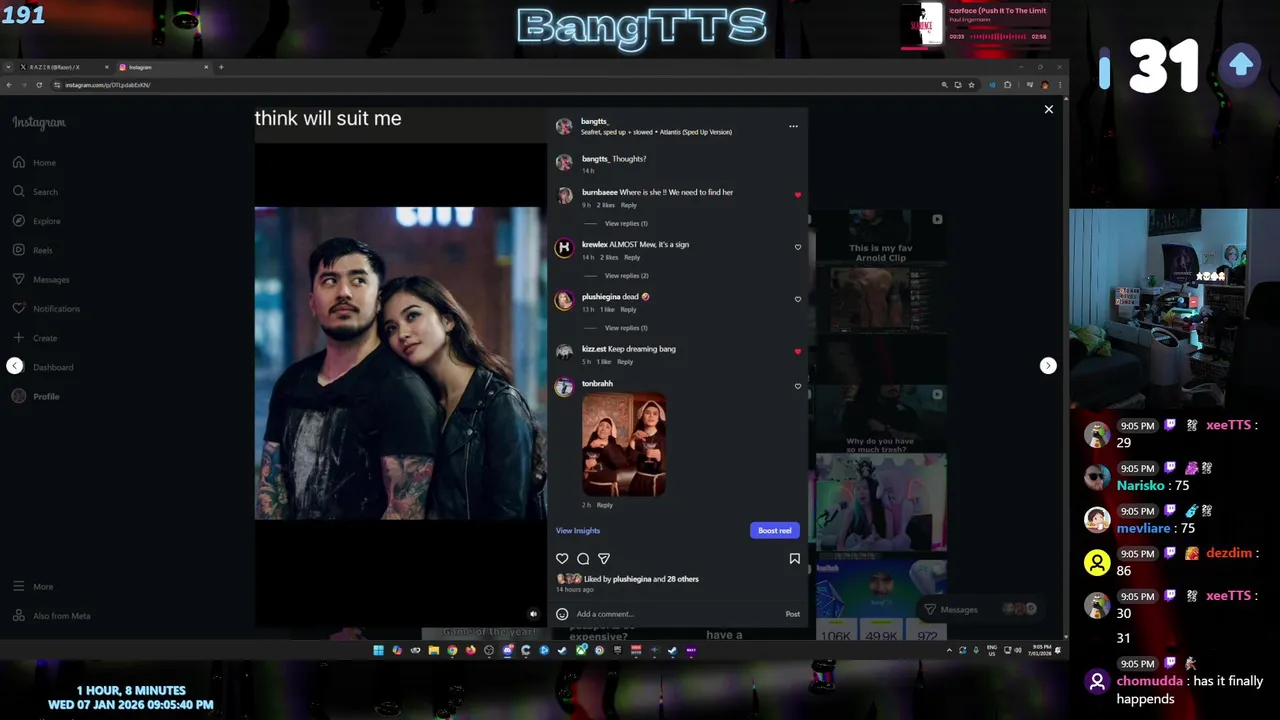Open Instagram Search in sidebar
1280x720 pixels.
[x=35, y=191]
